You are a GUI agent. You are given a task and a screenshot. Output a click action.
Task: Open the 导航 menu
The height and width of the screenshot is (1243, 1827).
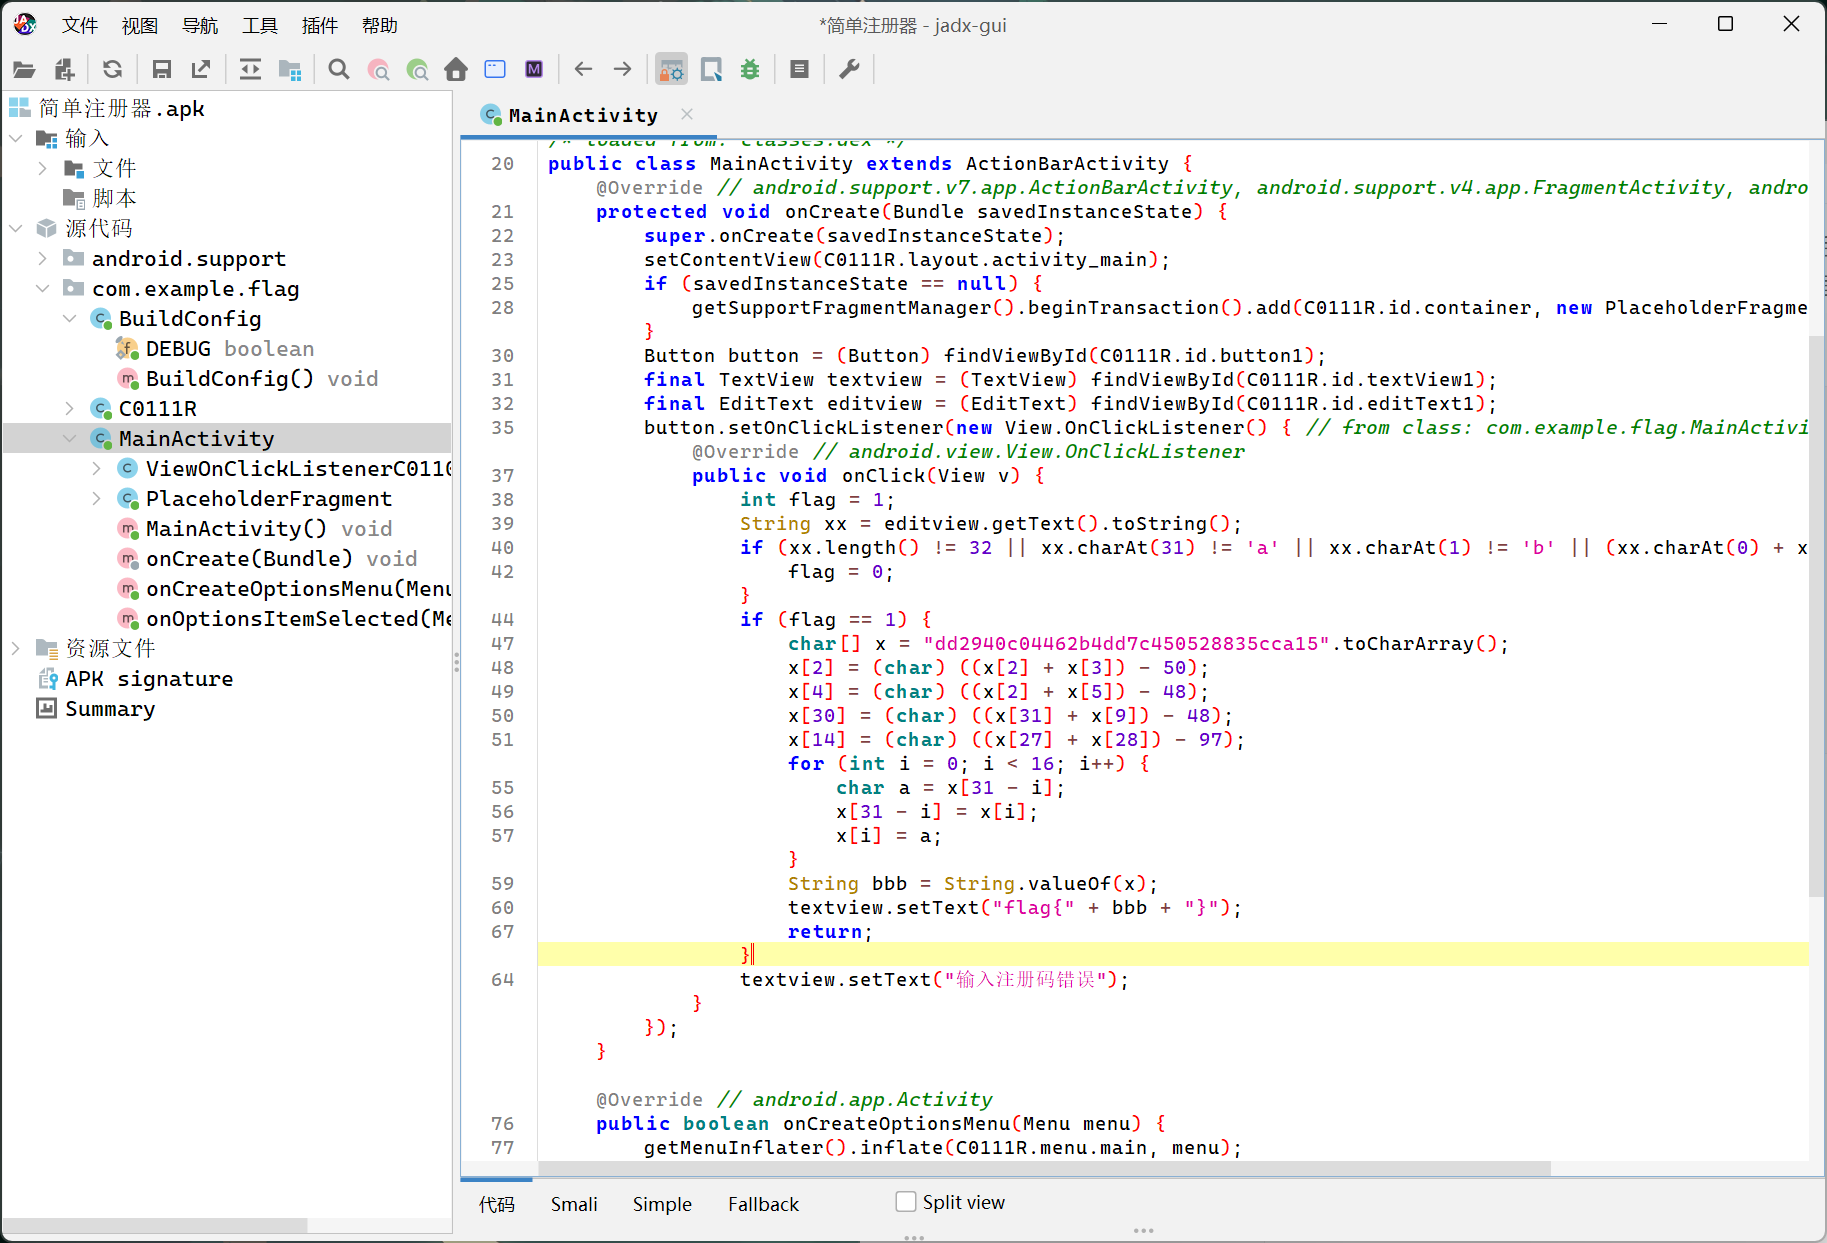pos(200,25)
